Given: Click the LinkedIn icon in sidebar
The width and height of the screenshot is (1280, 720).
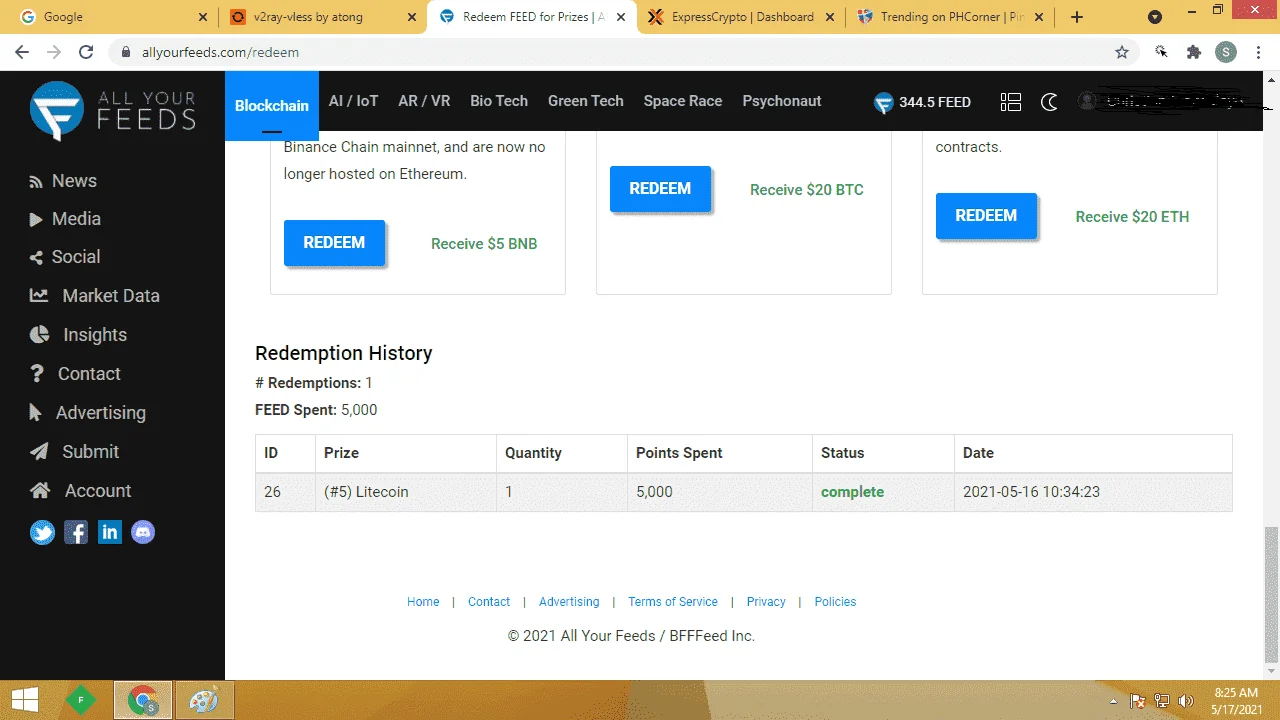Looking at the screenshot, I should point(110,532).
